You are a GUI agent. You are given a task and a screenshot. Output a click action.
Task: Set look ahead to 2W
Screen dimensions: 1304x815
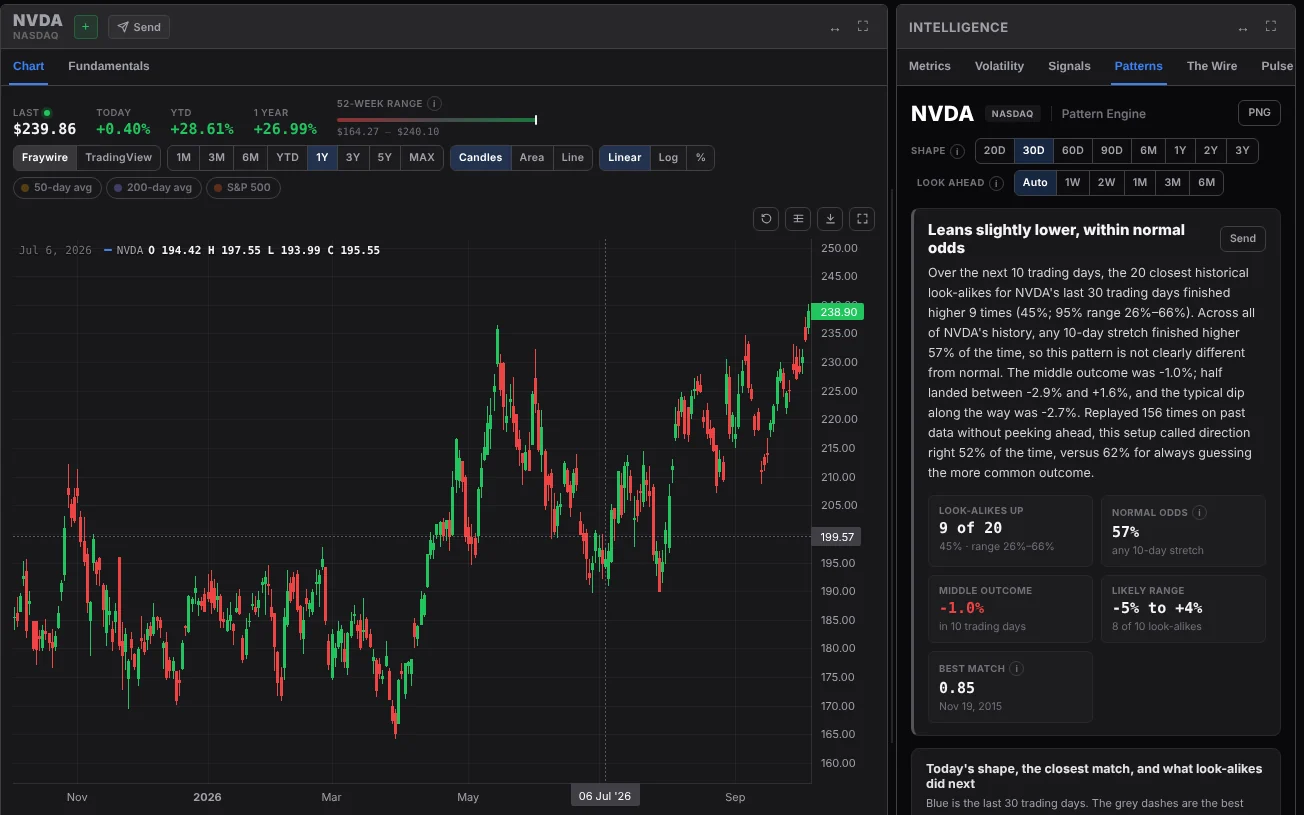(1105, 183)
